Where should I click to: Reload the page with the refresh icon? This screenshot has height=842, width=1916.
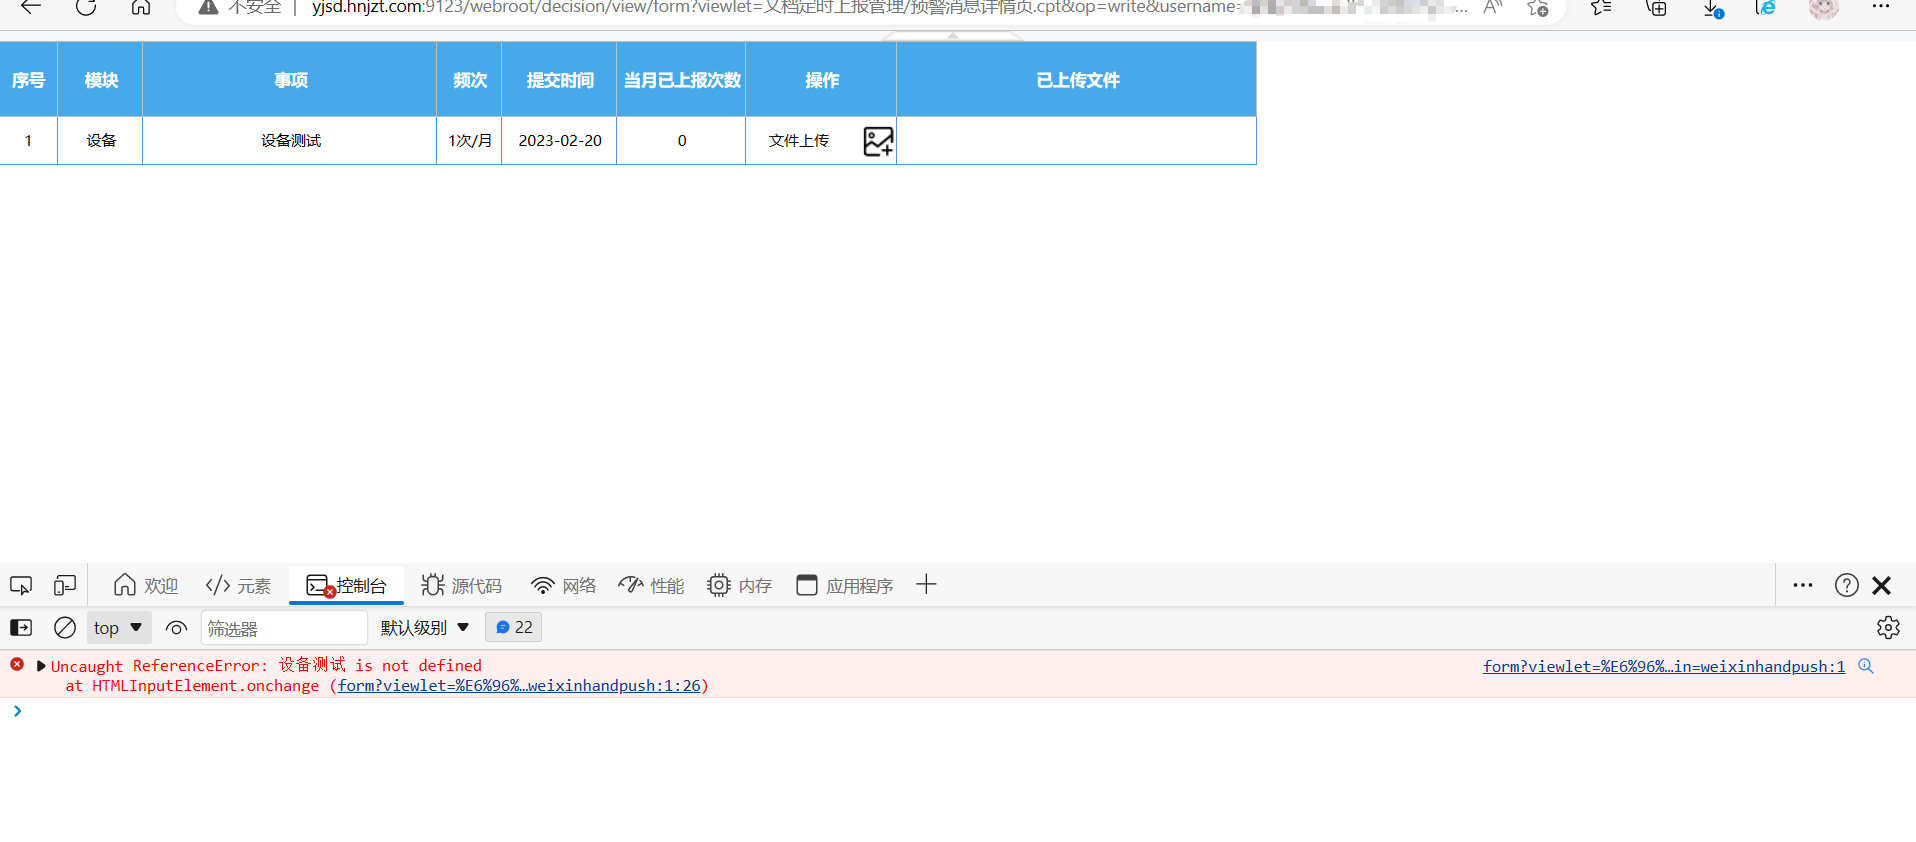[x=86, y=7]
